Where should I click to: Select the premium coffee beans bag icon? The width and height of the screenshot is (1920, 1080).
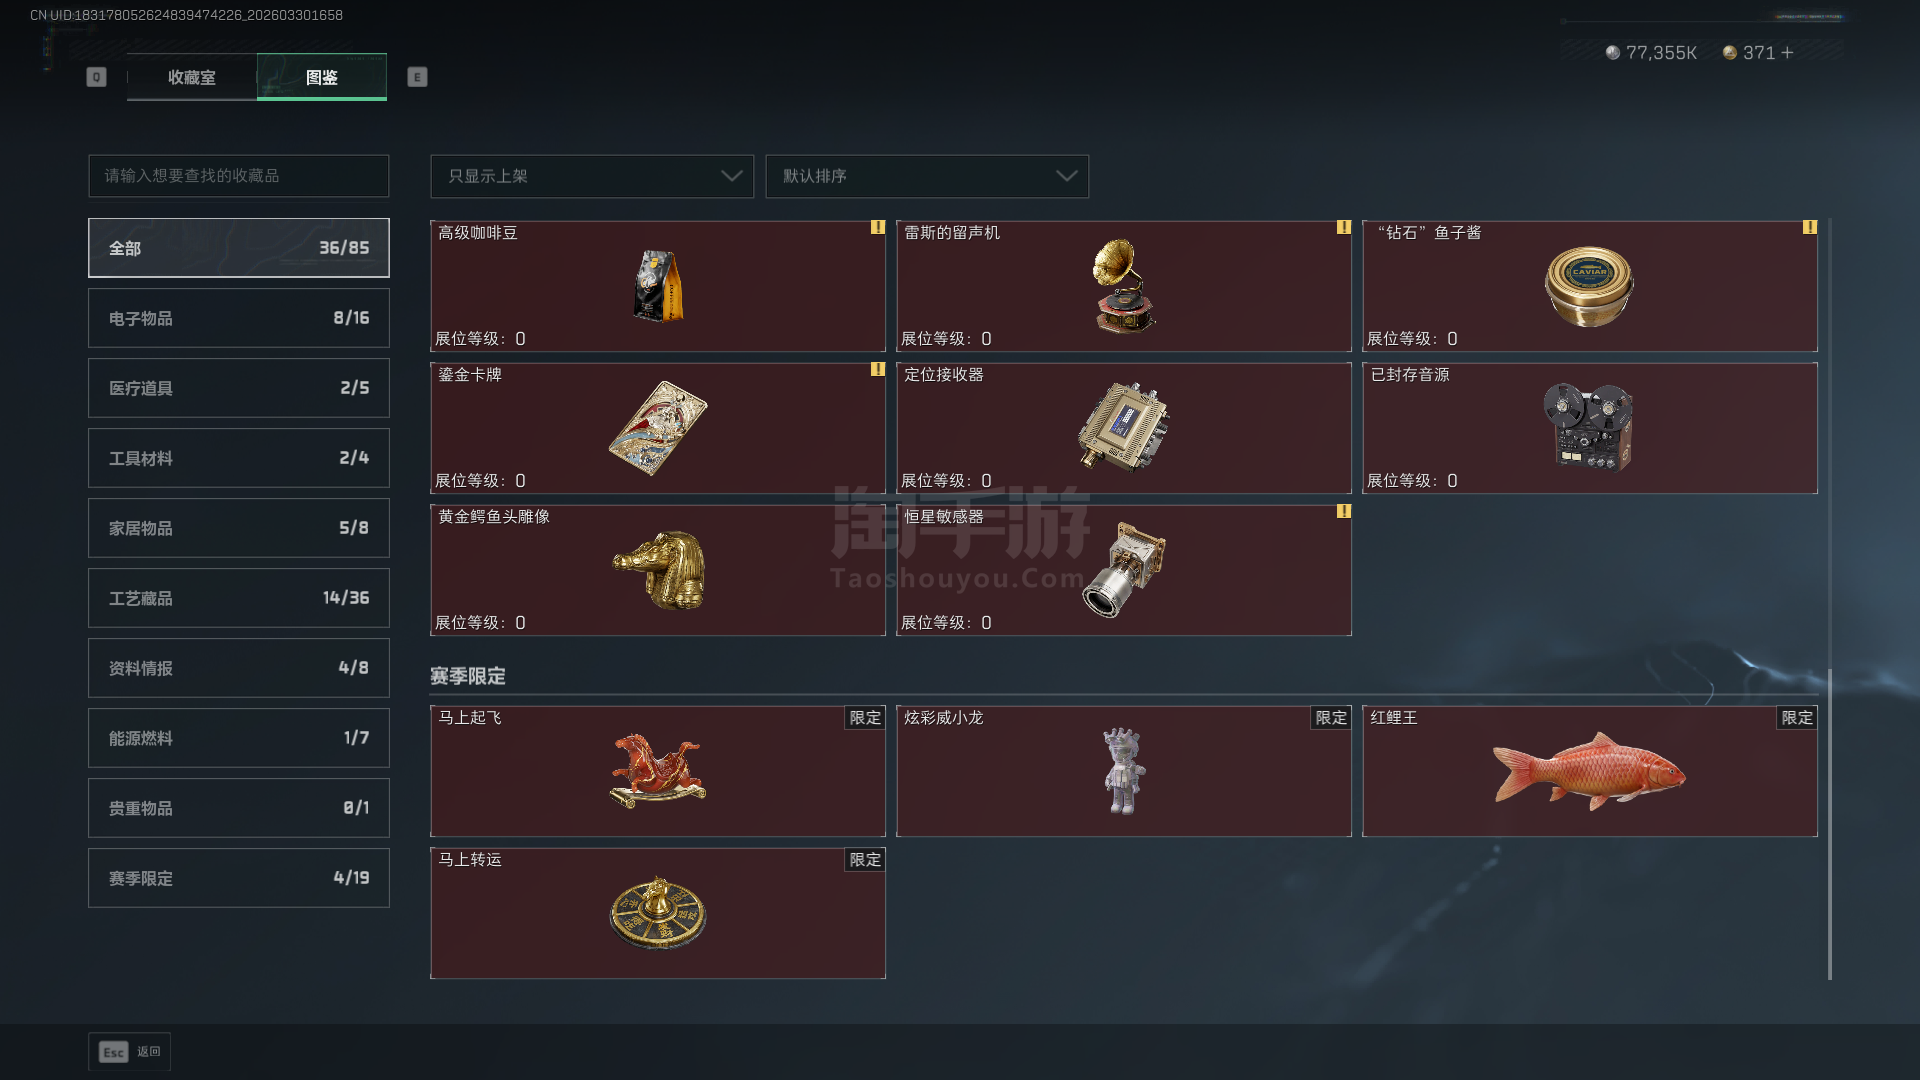coord(658,286)
